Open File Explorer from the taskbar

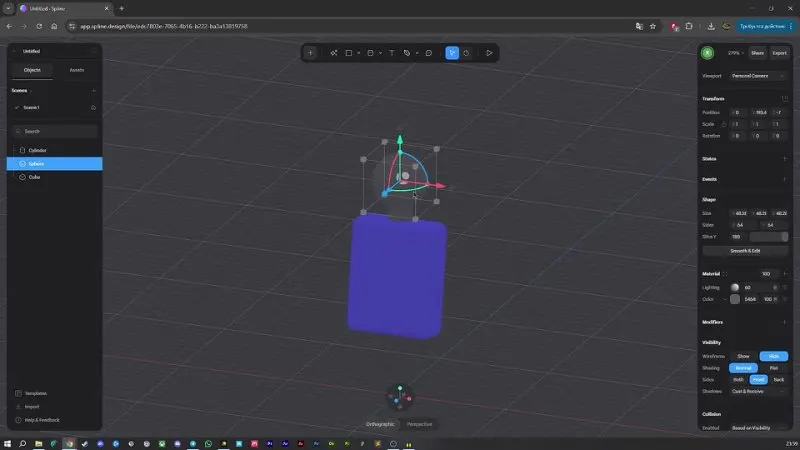tap(38, 444)
